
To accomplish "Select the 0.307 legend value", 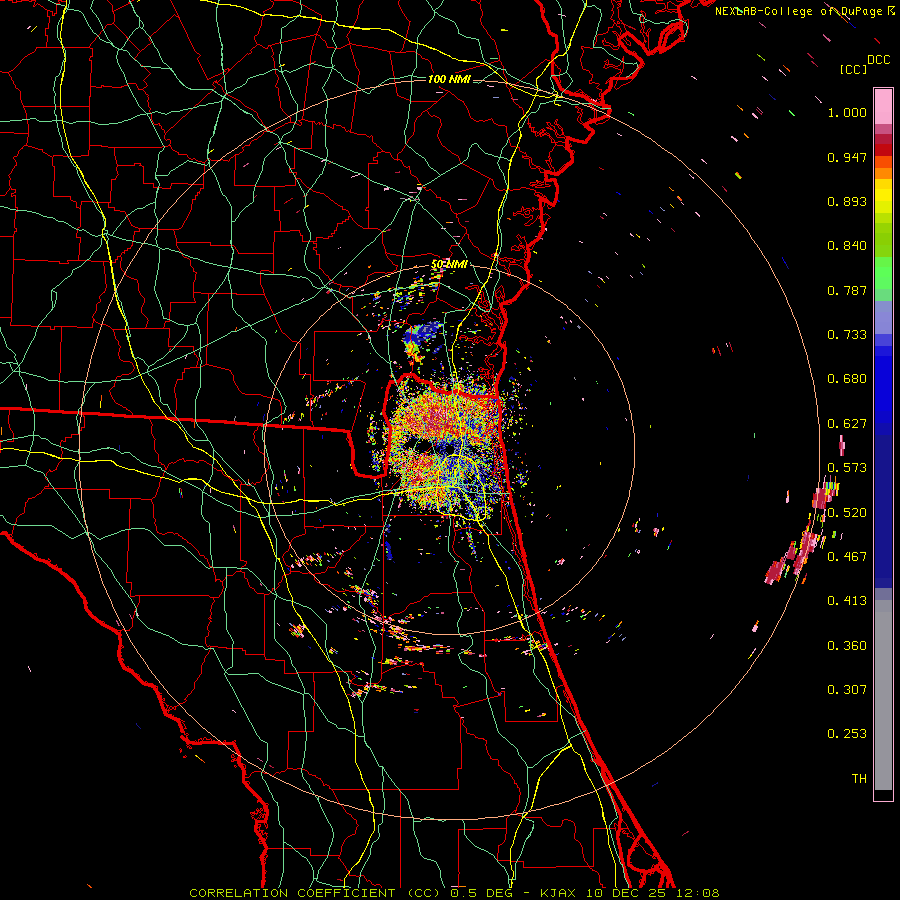I will pos(847,690).
